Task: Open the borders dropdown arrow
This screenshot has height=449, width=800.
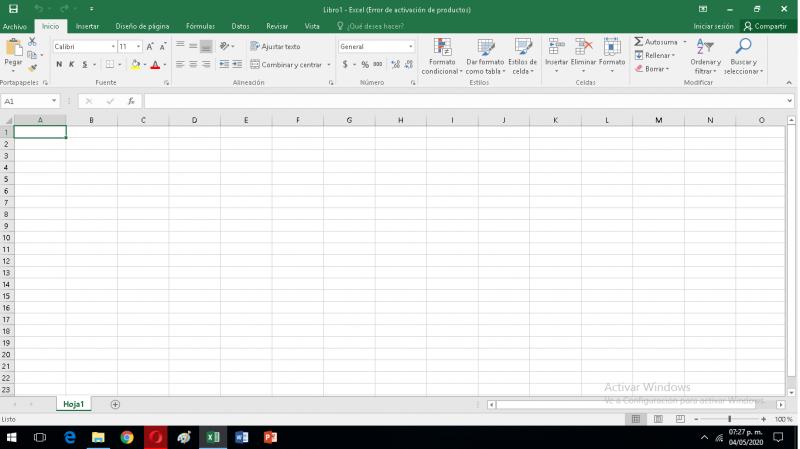Action: (120, 65)
